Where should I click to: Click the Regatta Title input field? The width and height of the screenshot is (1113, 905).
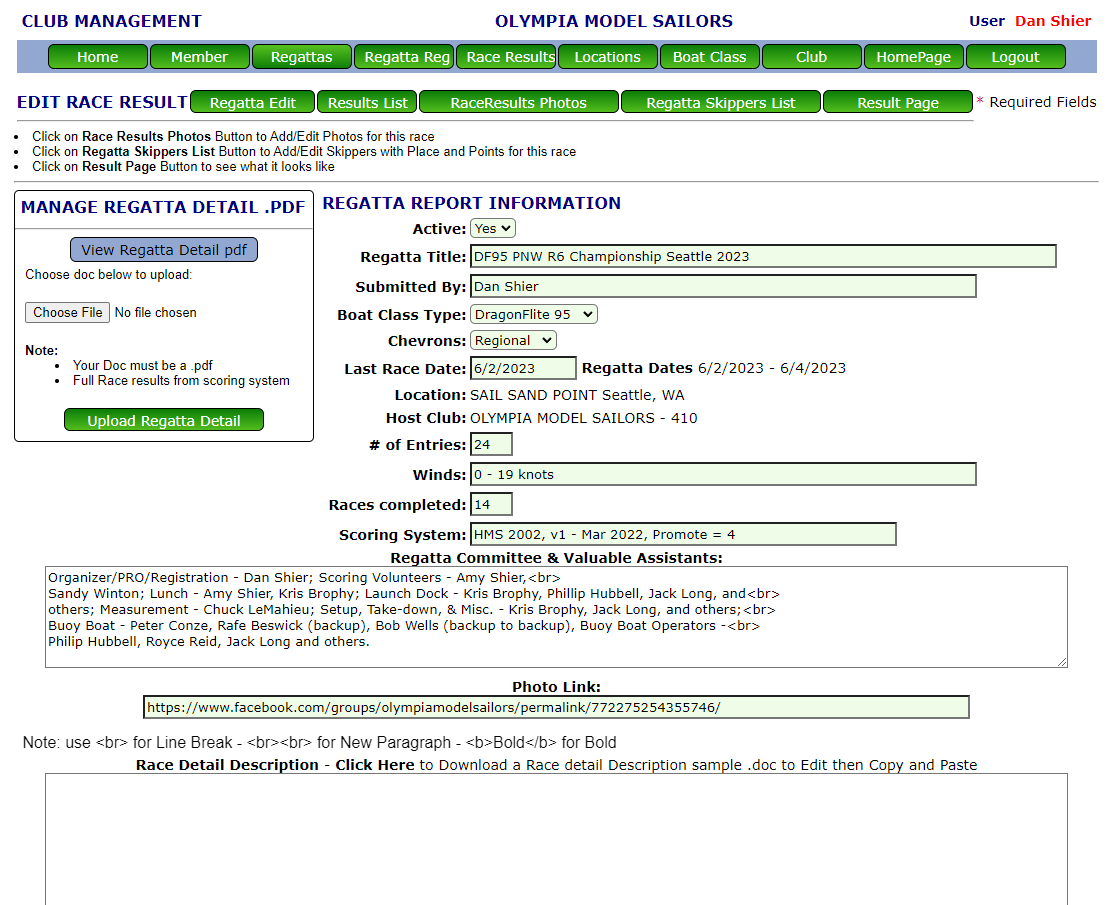pyautogui.click(x=763, y=256)
